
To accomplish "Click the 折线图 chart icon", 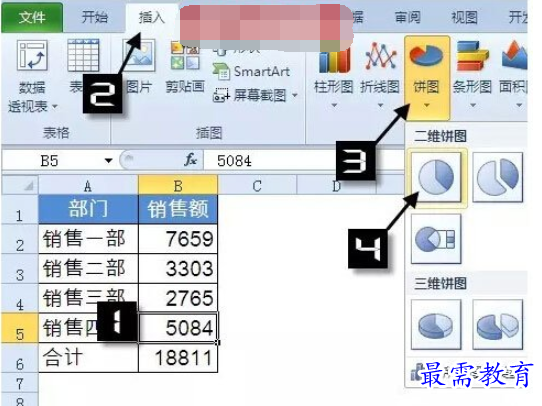I will [x=380, y=57].
